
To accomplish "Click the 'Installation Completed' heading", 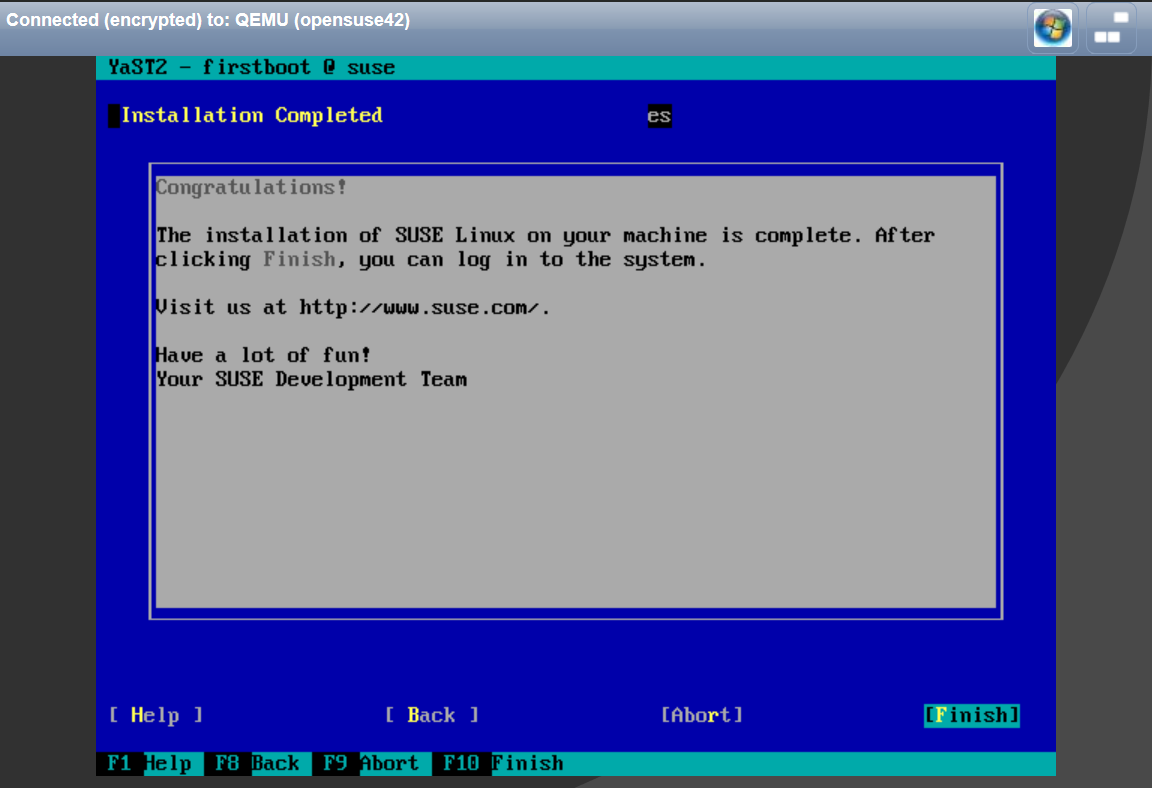I will [251, 115].
